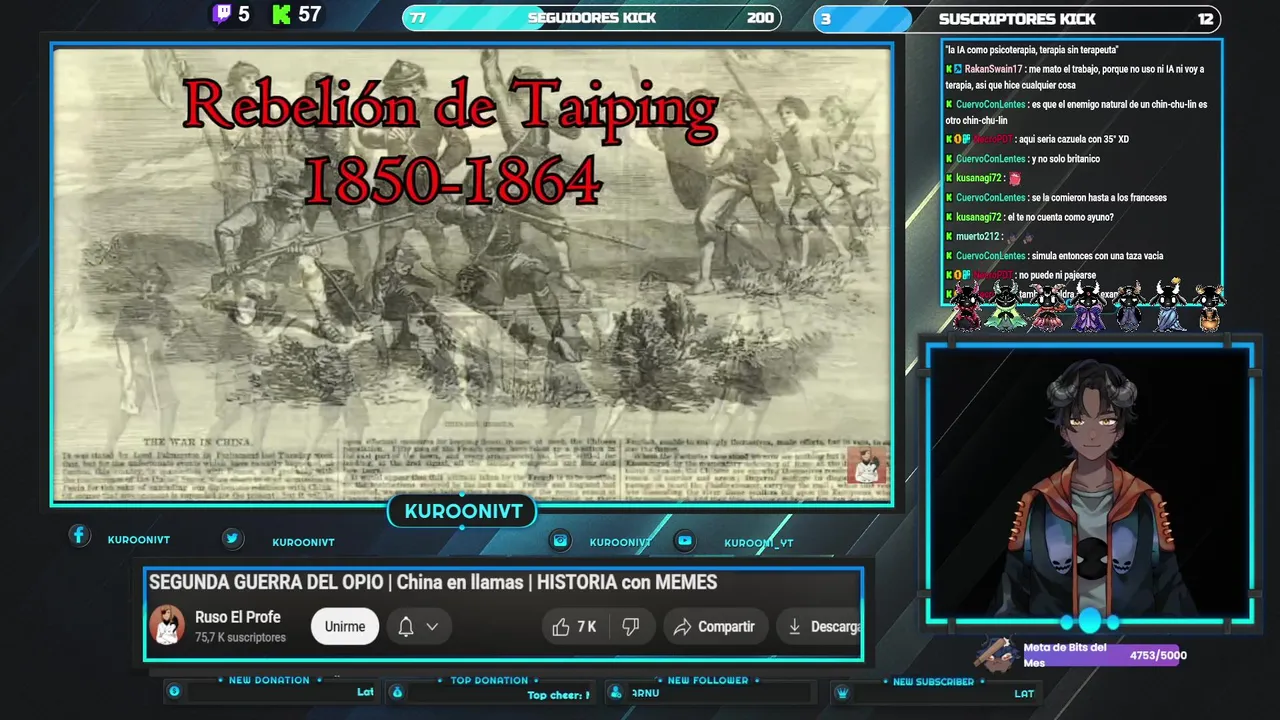Click the New Donation label
The height and width of the screenshot is (720, 1280).
269,680
